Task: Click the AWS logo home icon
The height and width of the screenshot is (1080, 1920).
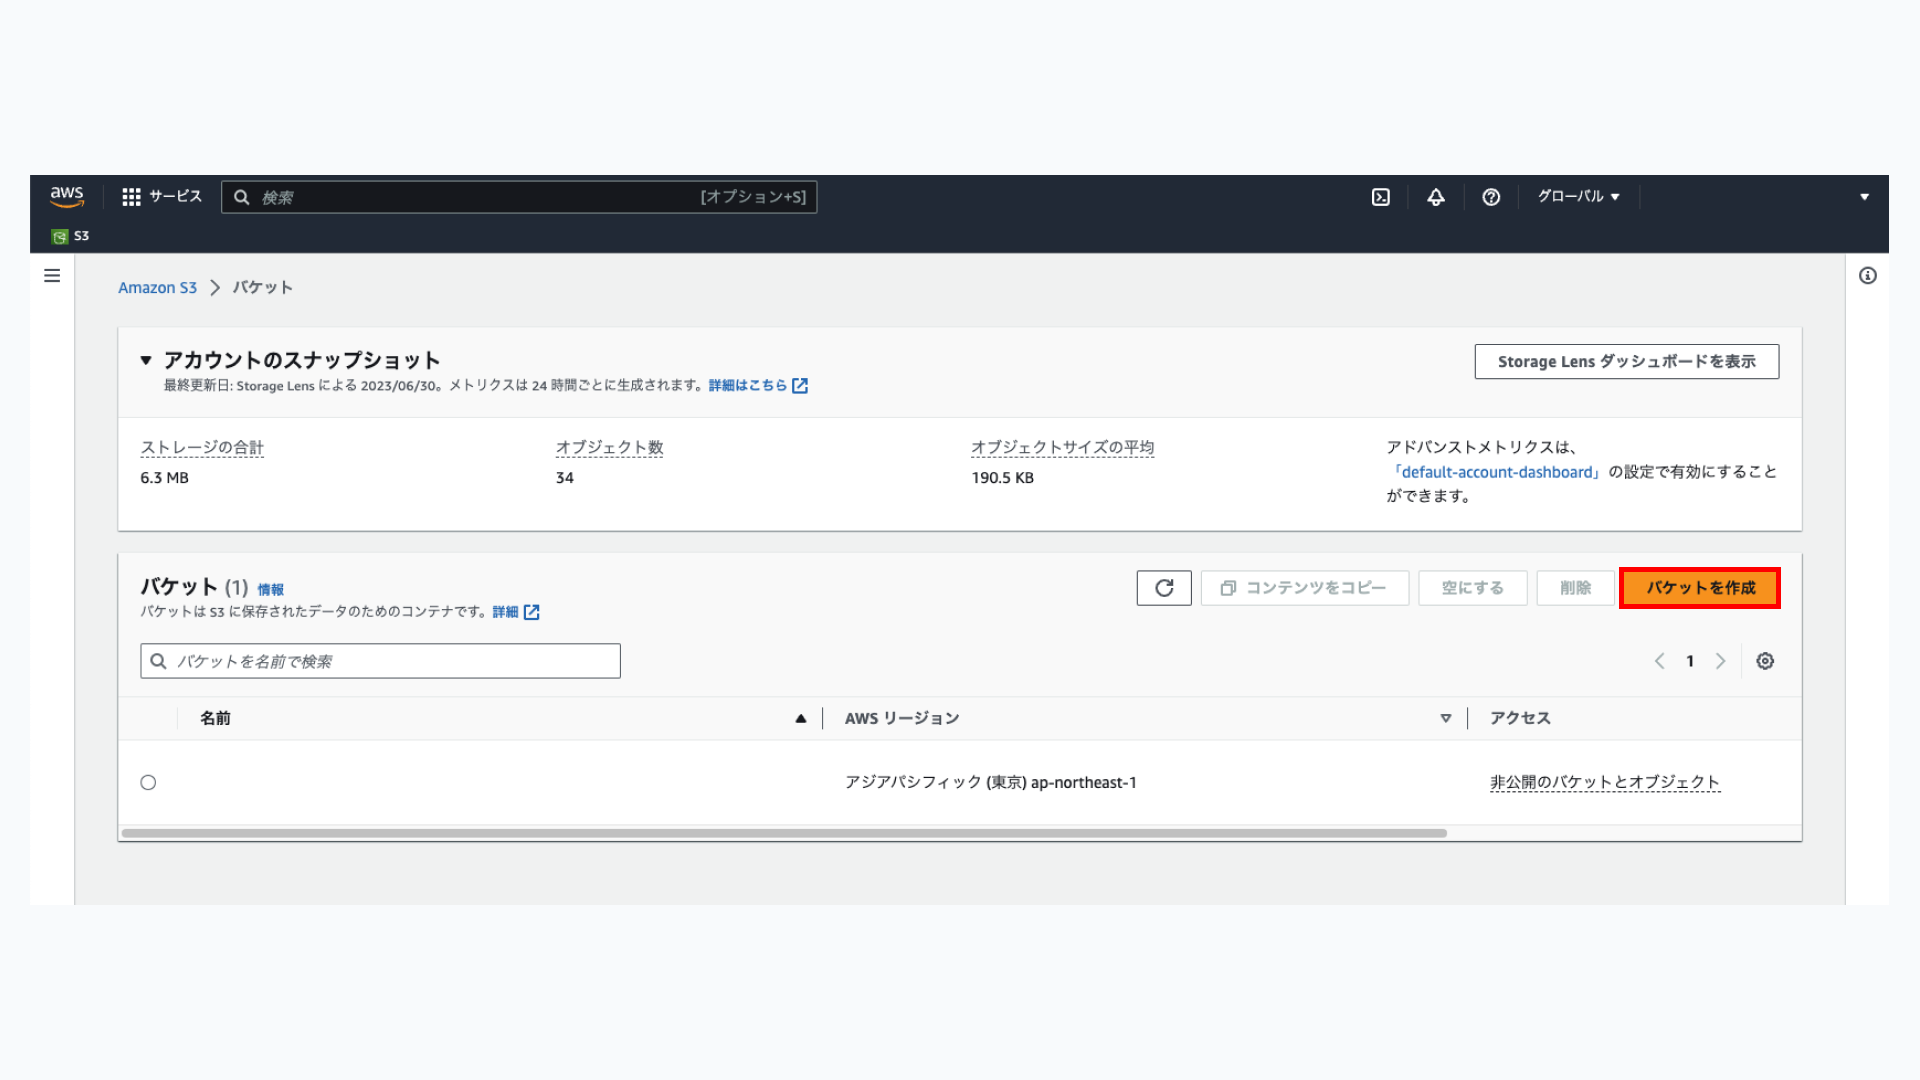Action: click(67, 196)
